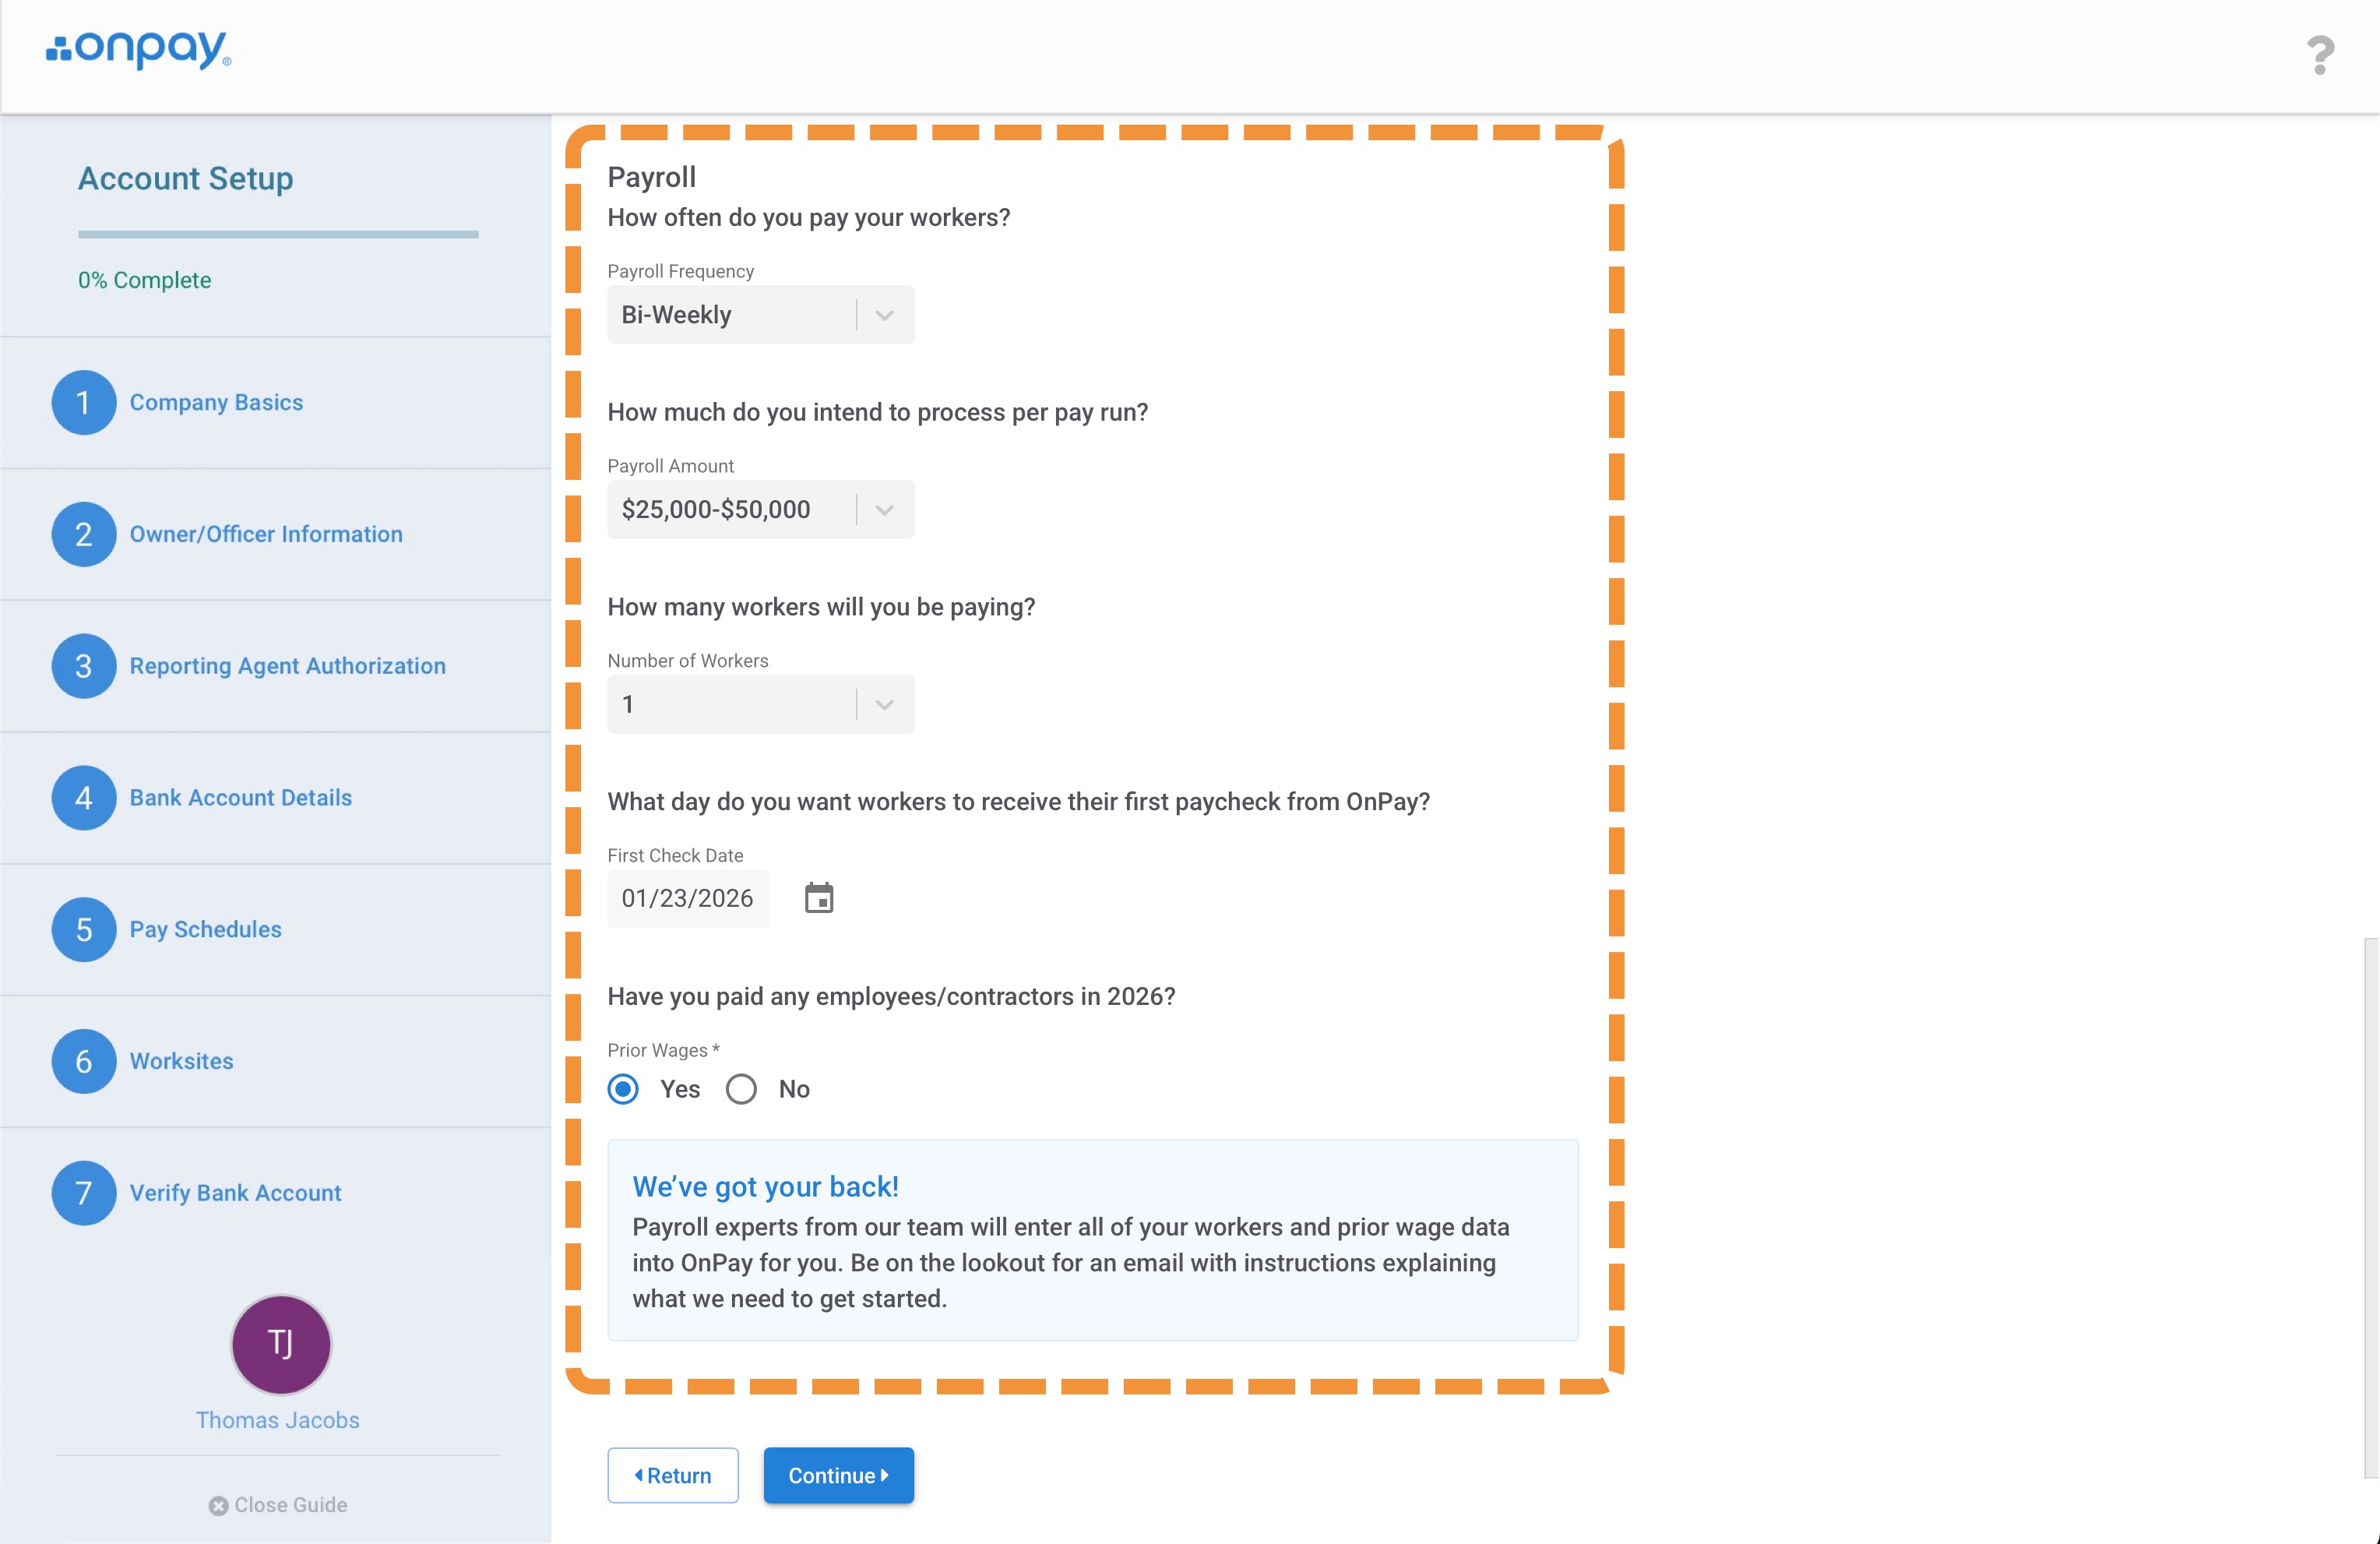Open the Payroll Amount dropdown
The height and width of the screenshot is (1544, 2380).
tap(884, 510)
